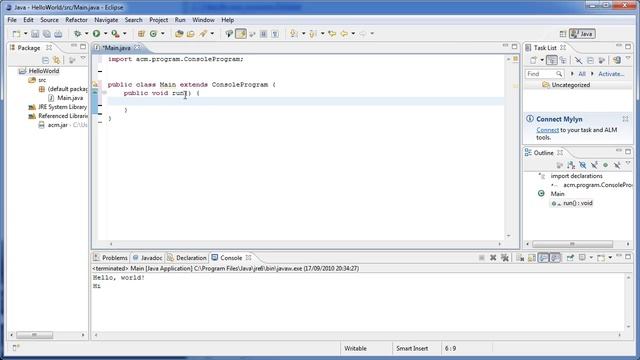Screen dimensions: 640x360
Task: Launch Debug with the bug icon
Action: pyautogui.click(x=77, y=34)
